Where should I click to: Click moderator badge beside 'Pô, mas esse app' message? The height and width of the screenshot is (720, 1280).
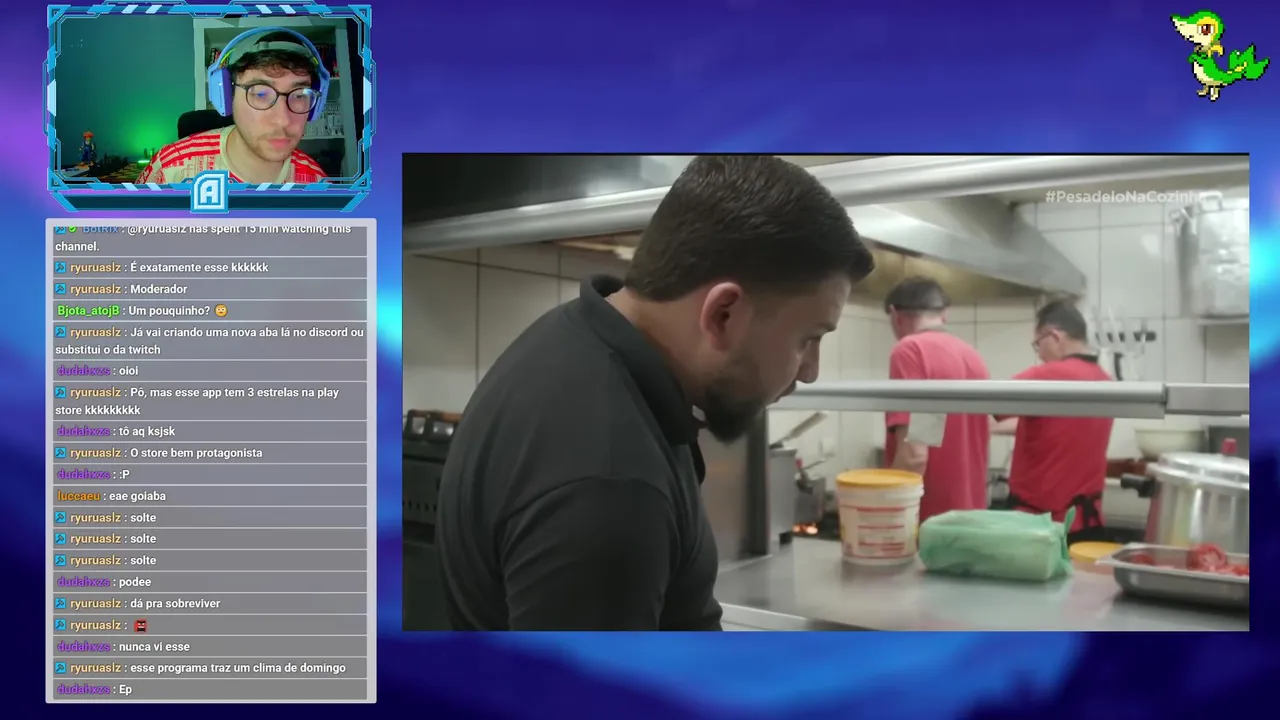60,392
